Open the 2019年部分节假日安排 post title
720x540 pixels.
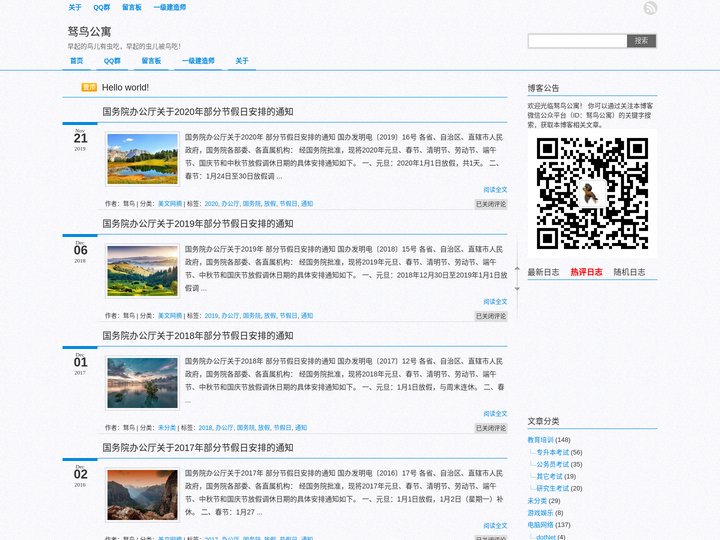tap(198, 224)
